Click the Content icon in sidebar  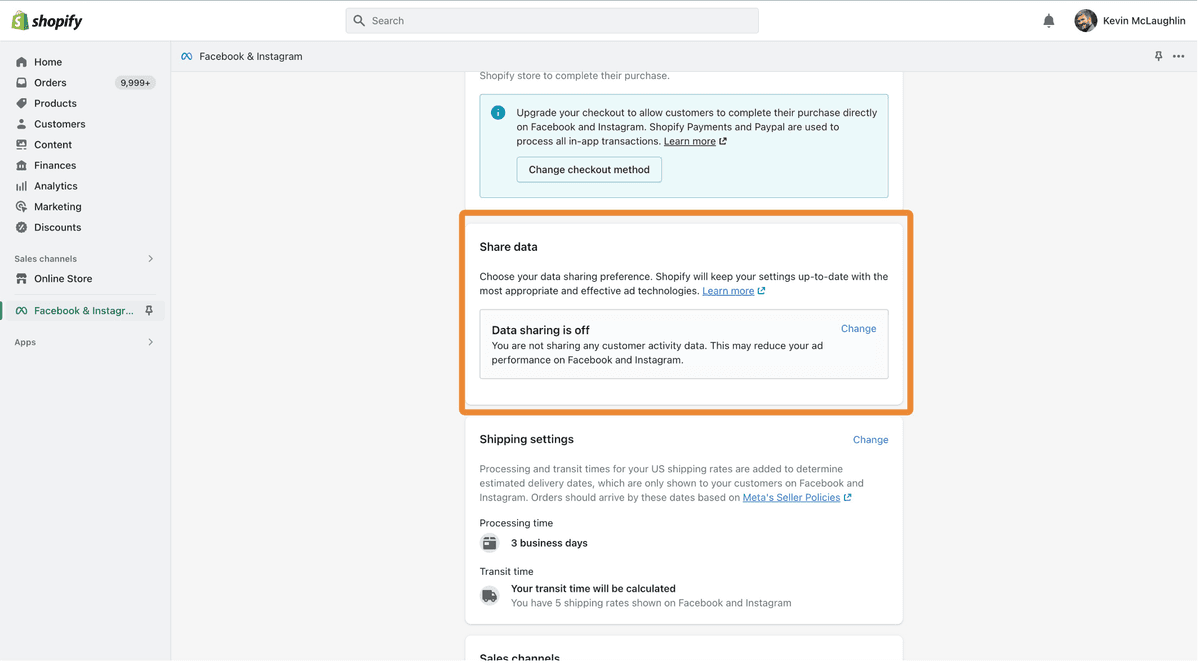point(22,145)
